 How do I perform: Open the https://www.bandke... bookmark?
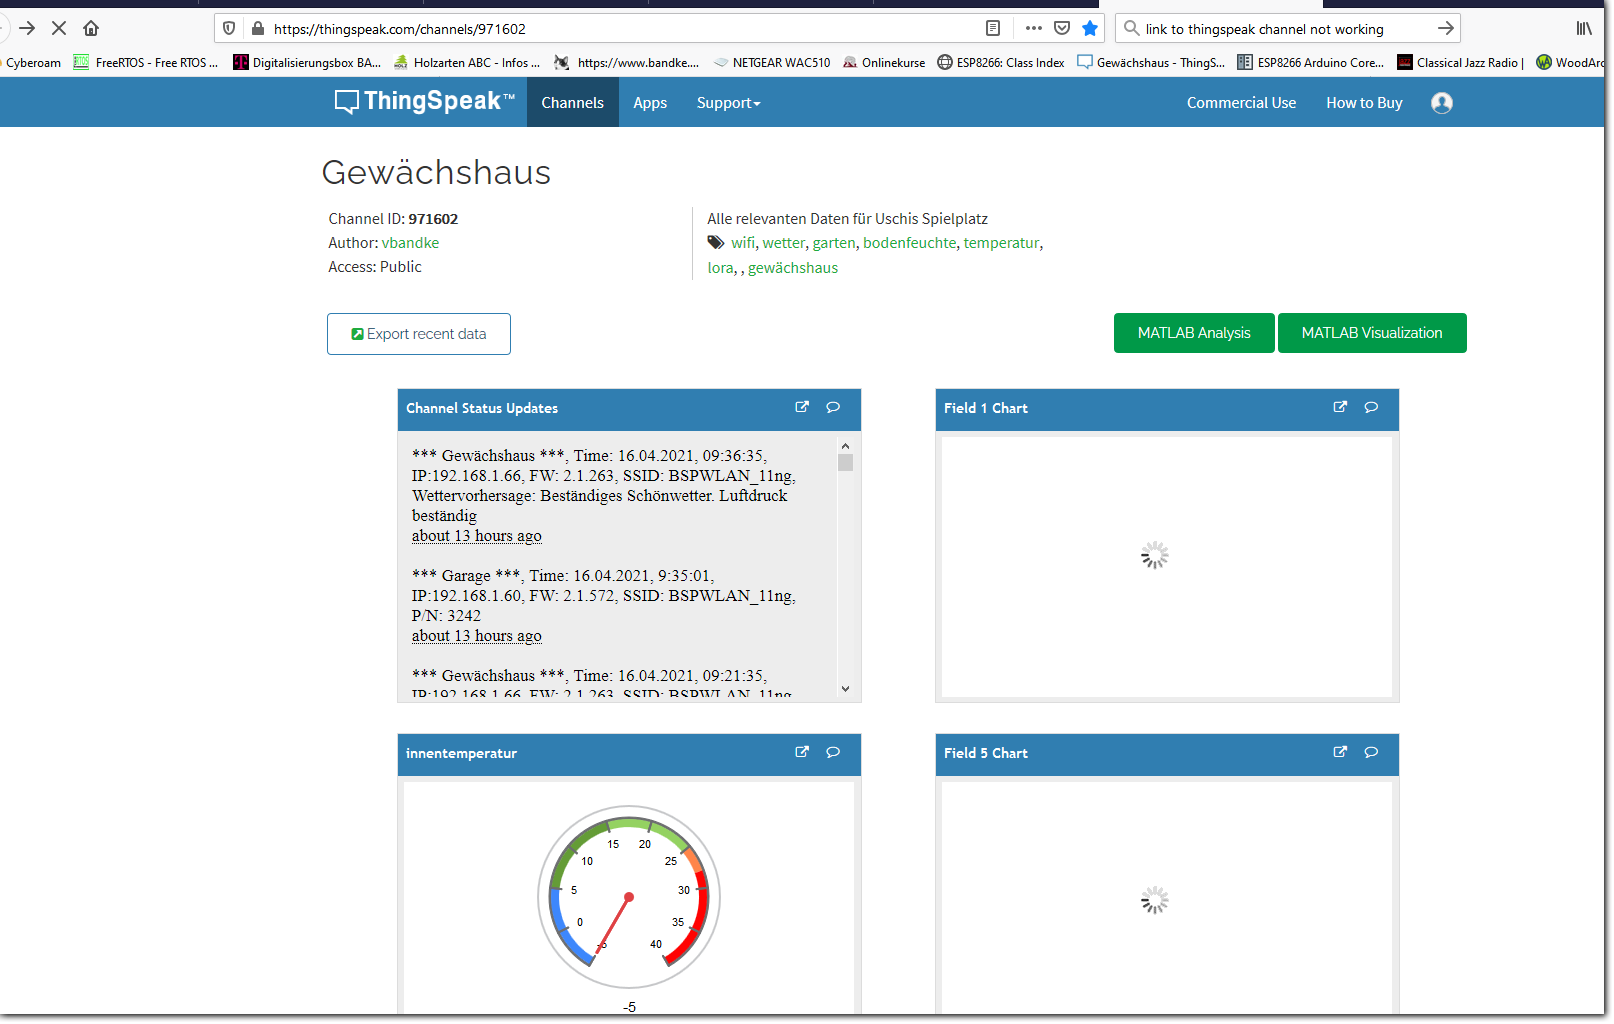pos(627,62)
